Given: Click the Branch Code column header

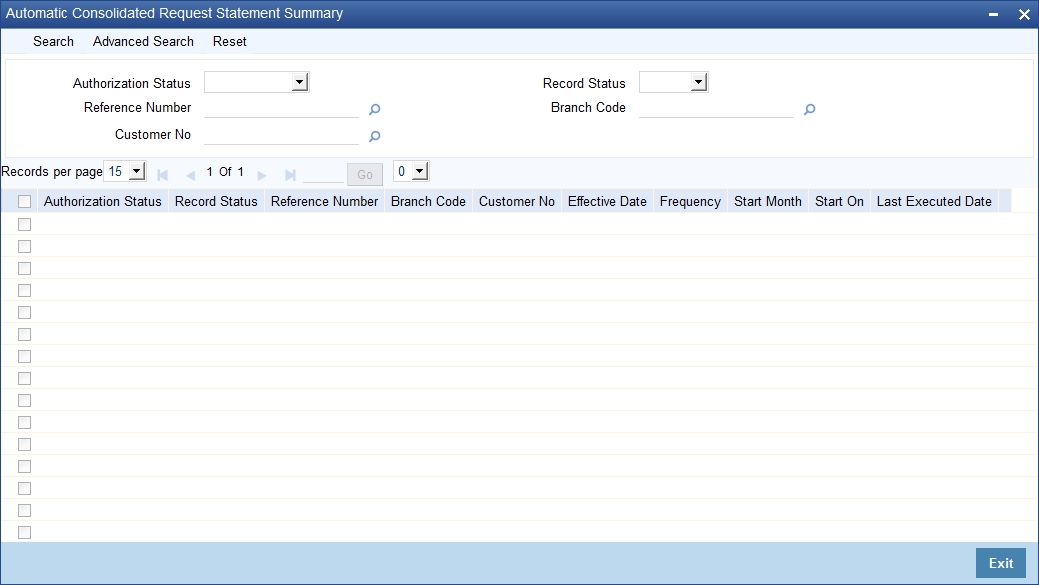Looking at the screenshot, I should pyautogui.click(x=428, y=201).
